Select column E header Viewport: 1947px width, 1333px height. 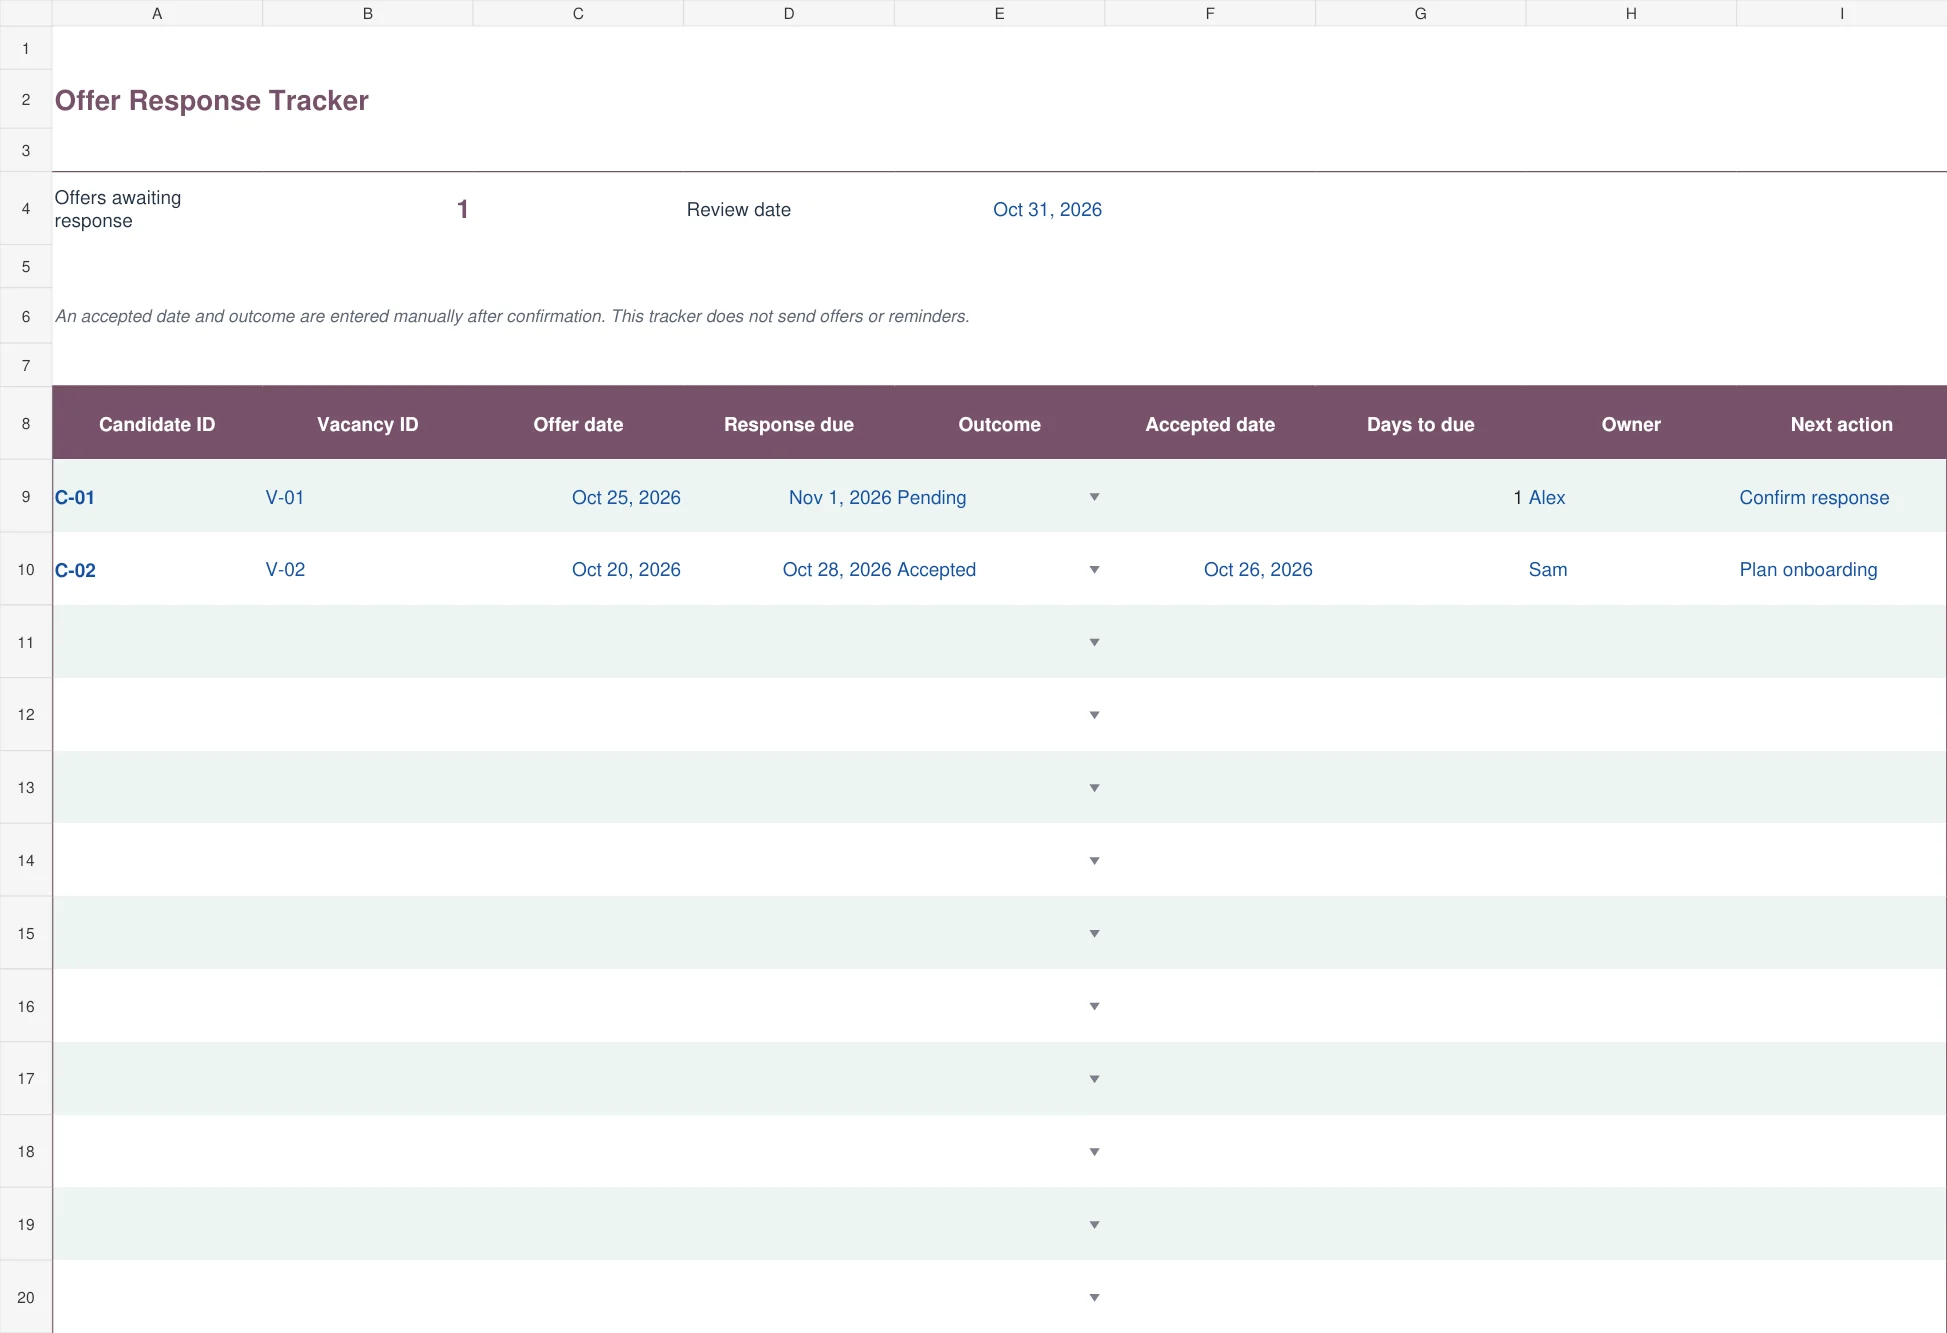[x=999, y=13]
